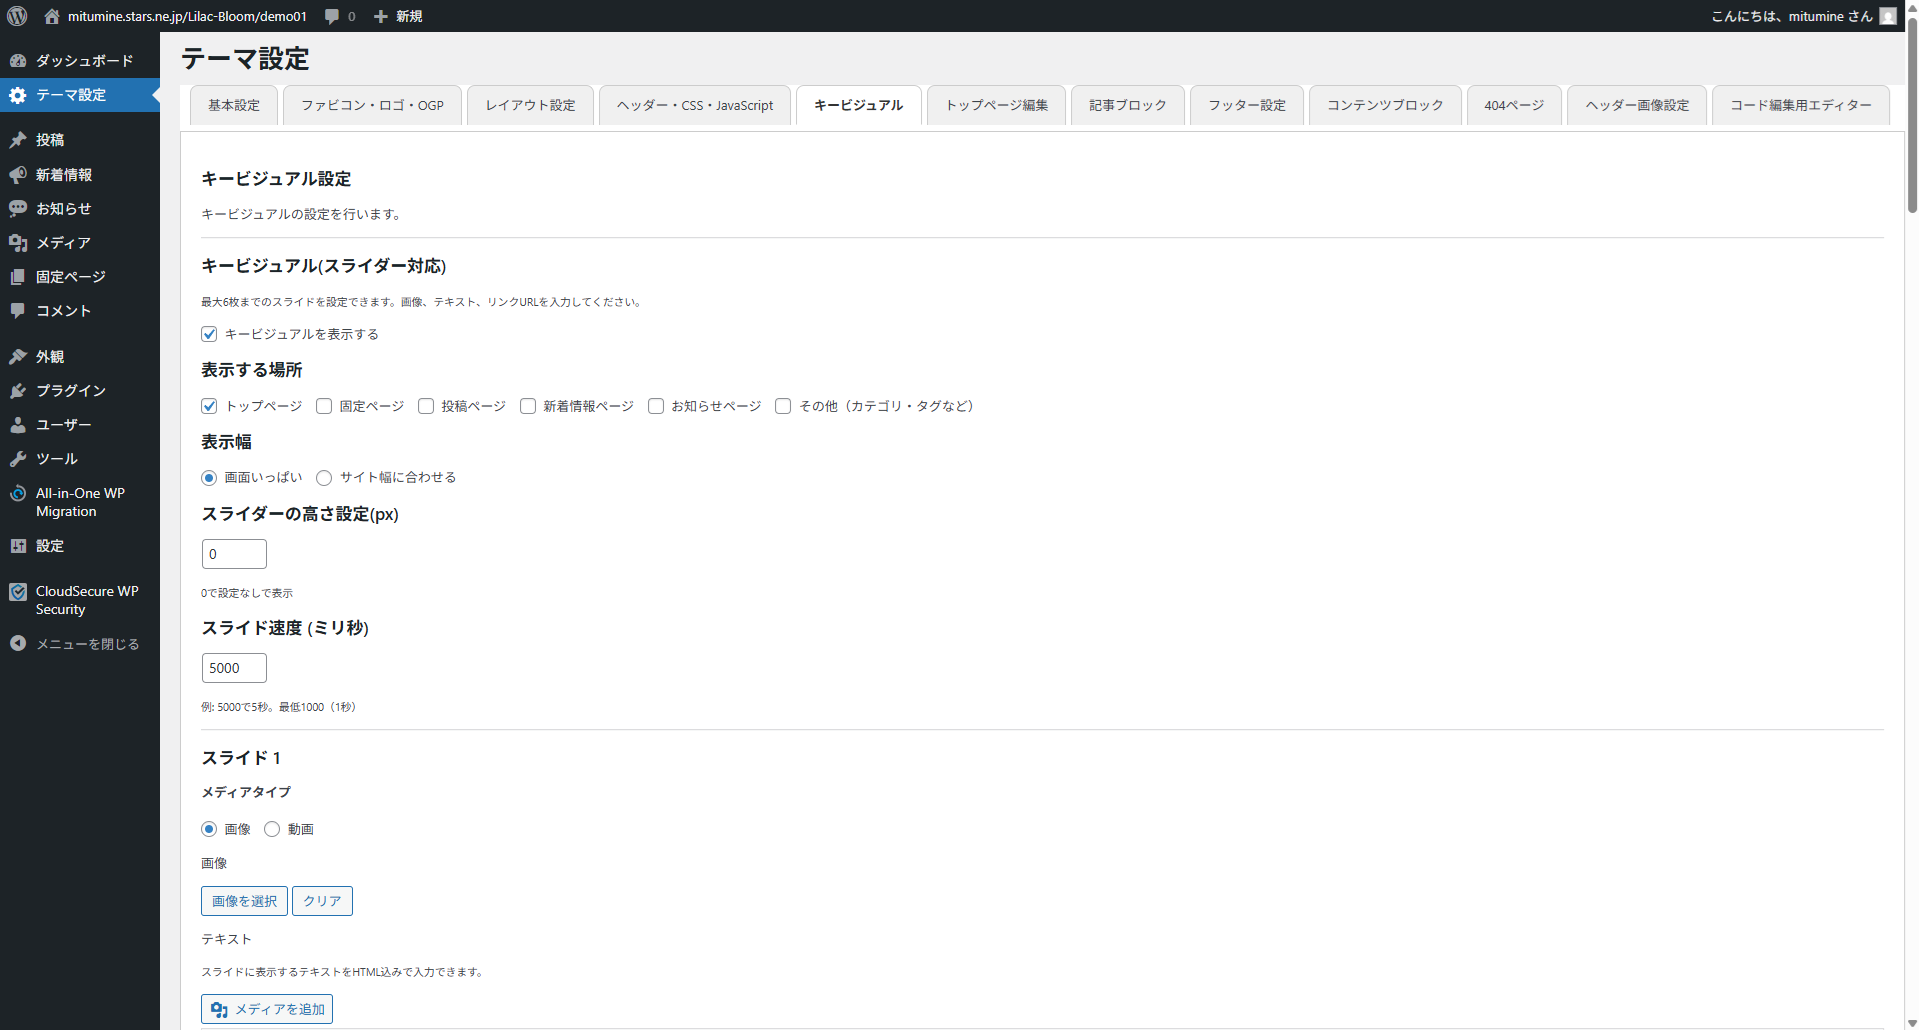
Task: Open the Media icon in sidebar
Action: 18,243
